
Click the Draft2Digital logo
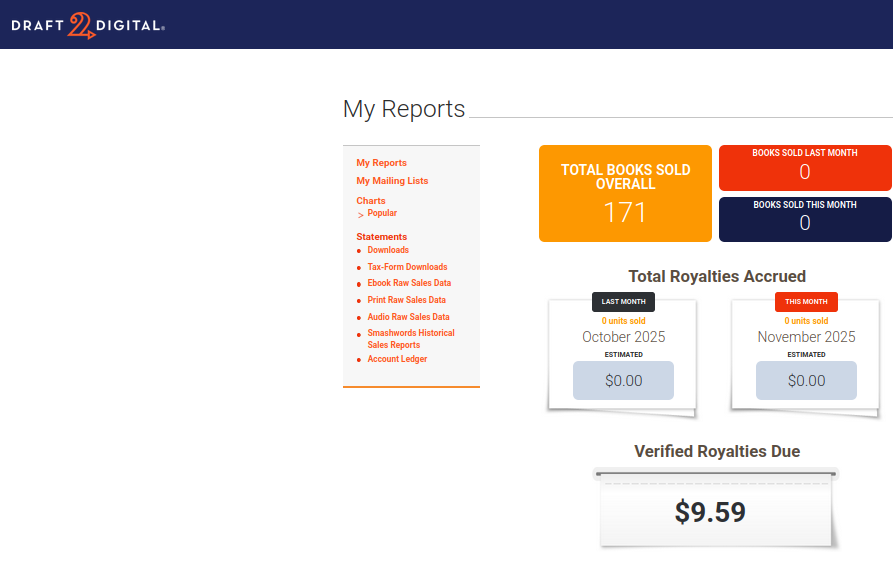[x=88, y=25]
